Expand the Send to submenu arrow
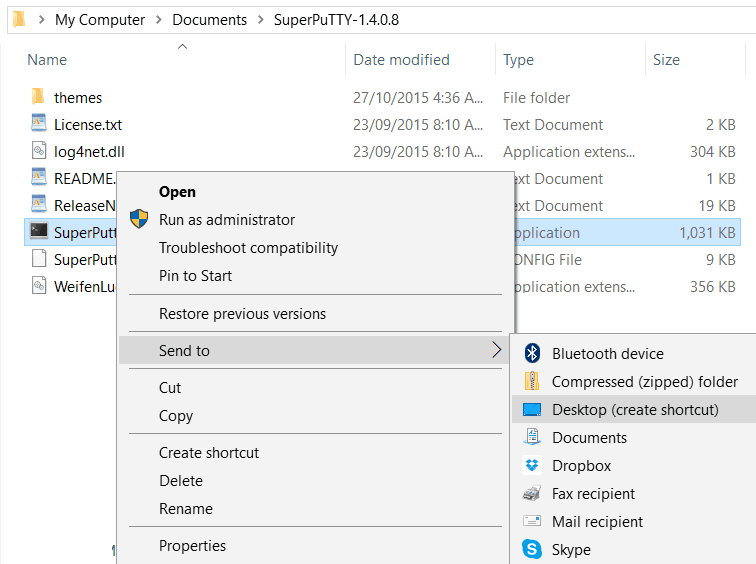The image size is (756, 564). [497, 350]
